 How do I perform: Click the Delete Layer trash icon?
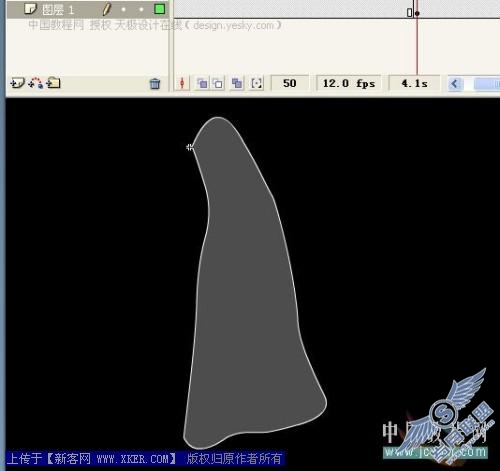[x=155, y=83]
